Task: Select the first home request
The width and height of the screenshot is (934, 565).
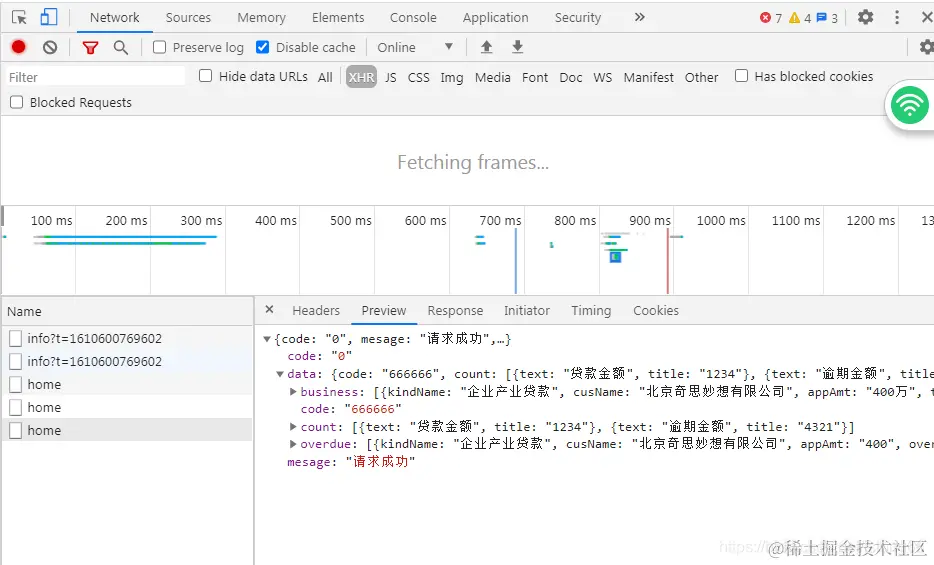Action: [127, 385]
